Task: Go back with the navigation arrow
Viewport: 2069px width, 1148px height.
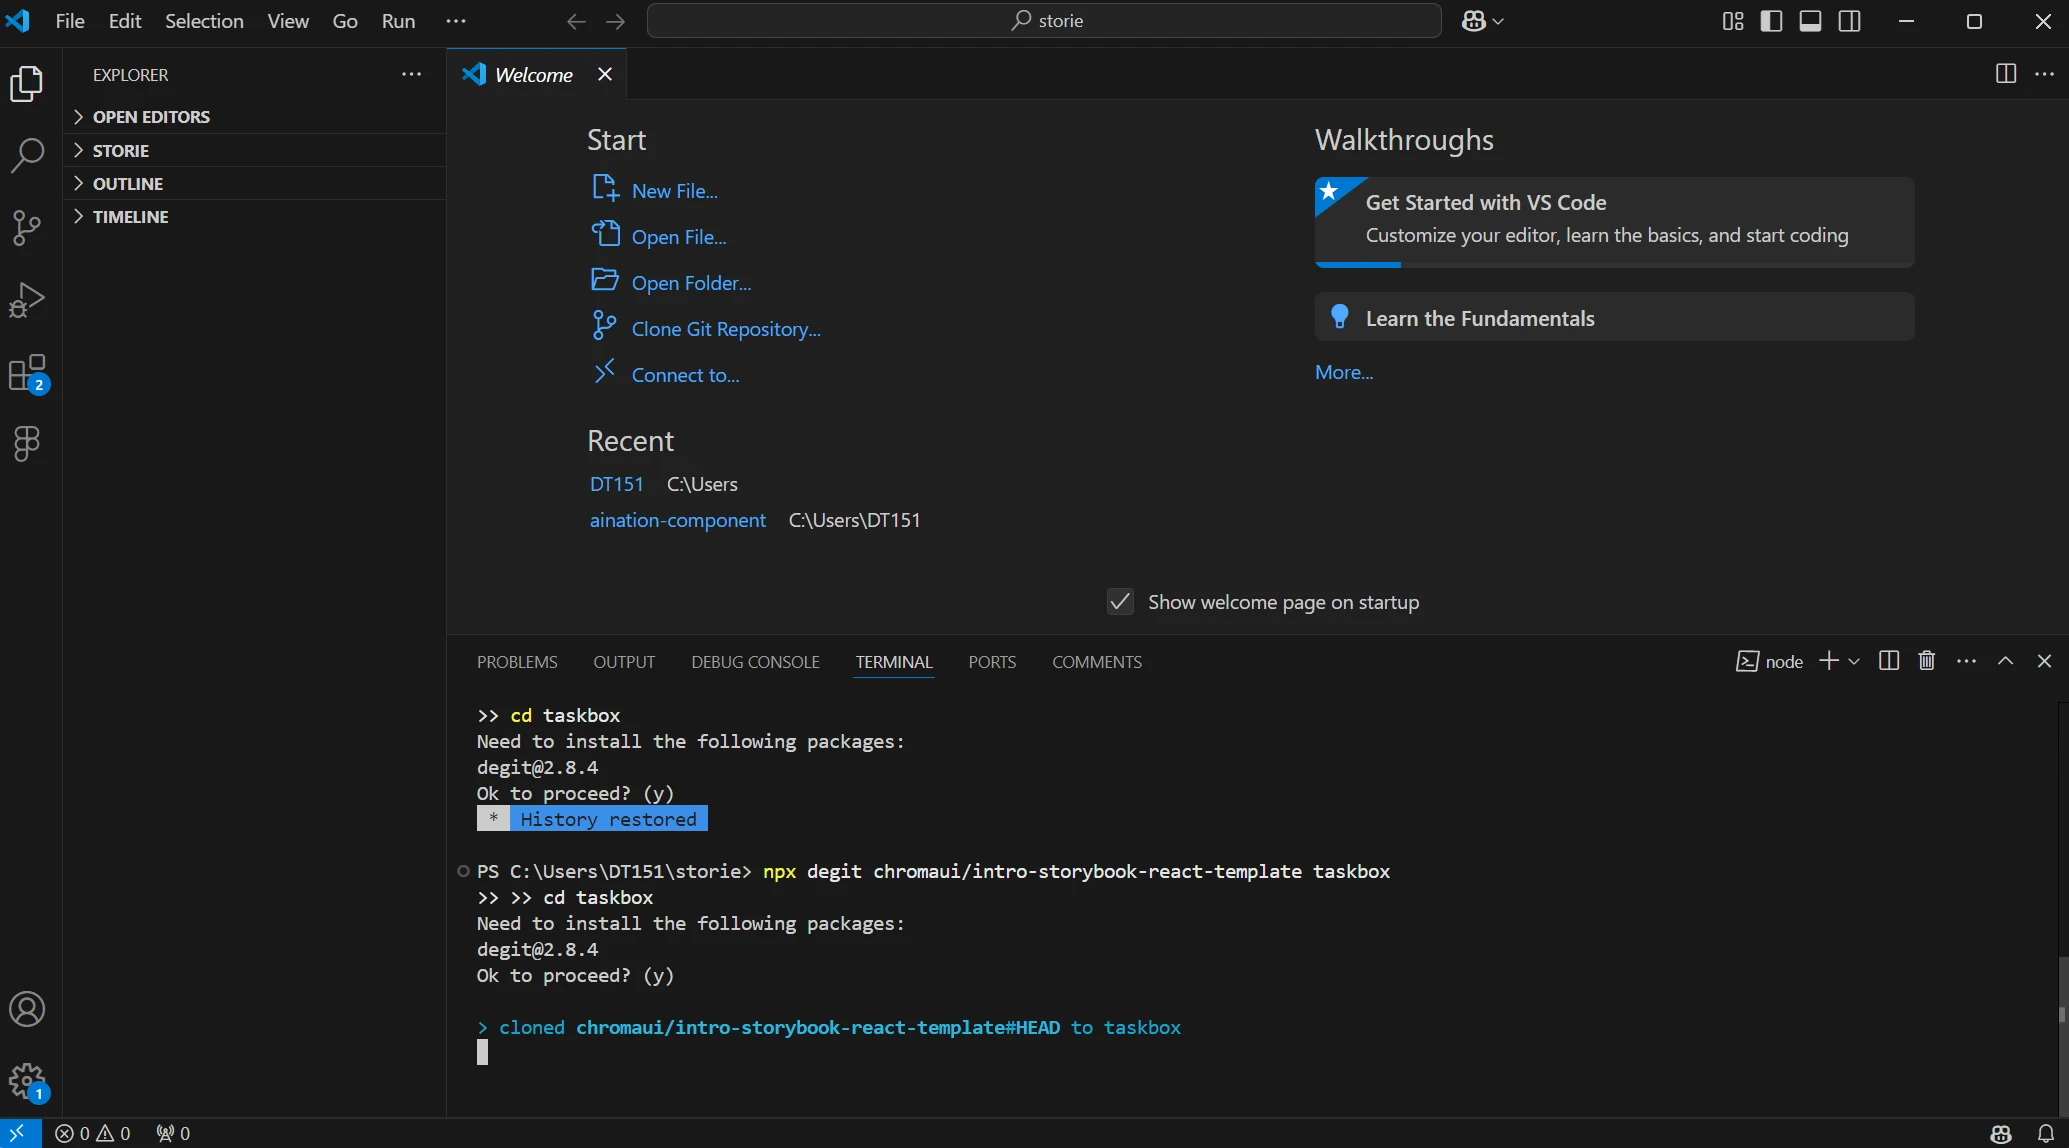Action: [576, 21]
